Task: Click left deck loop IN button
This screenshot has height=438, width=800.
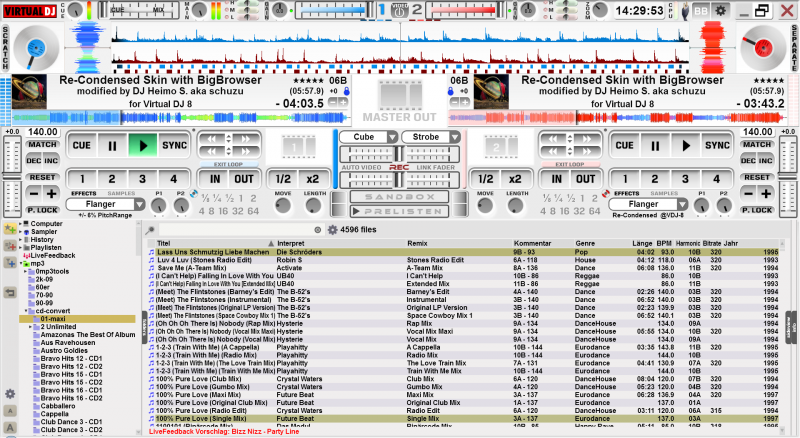Action: pos(215,179)
